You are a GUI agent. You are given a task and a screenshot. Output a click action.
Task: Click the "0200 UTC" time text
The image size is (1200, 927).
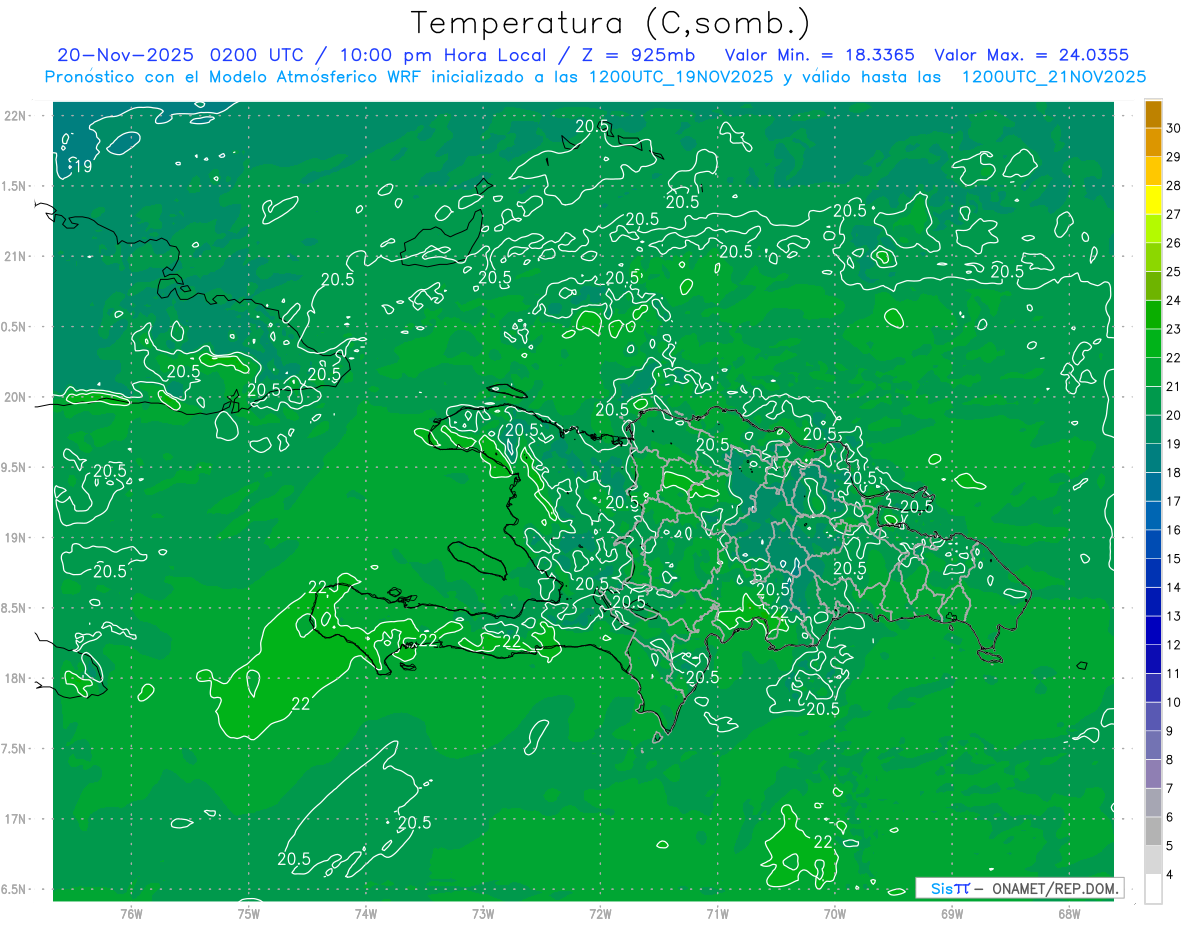[257, 55]
